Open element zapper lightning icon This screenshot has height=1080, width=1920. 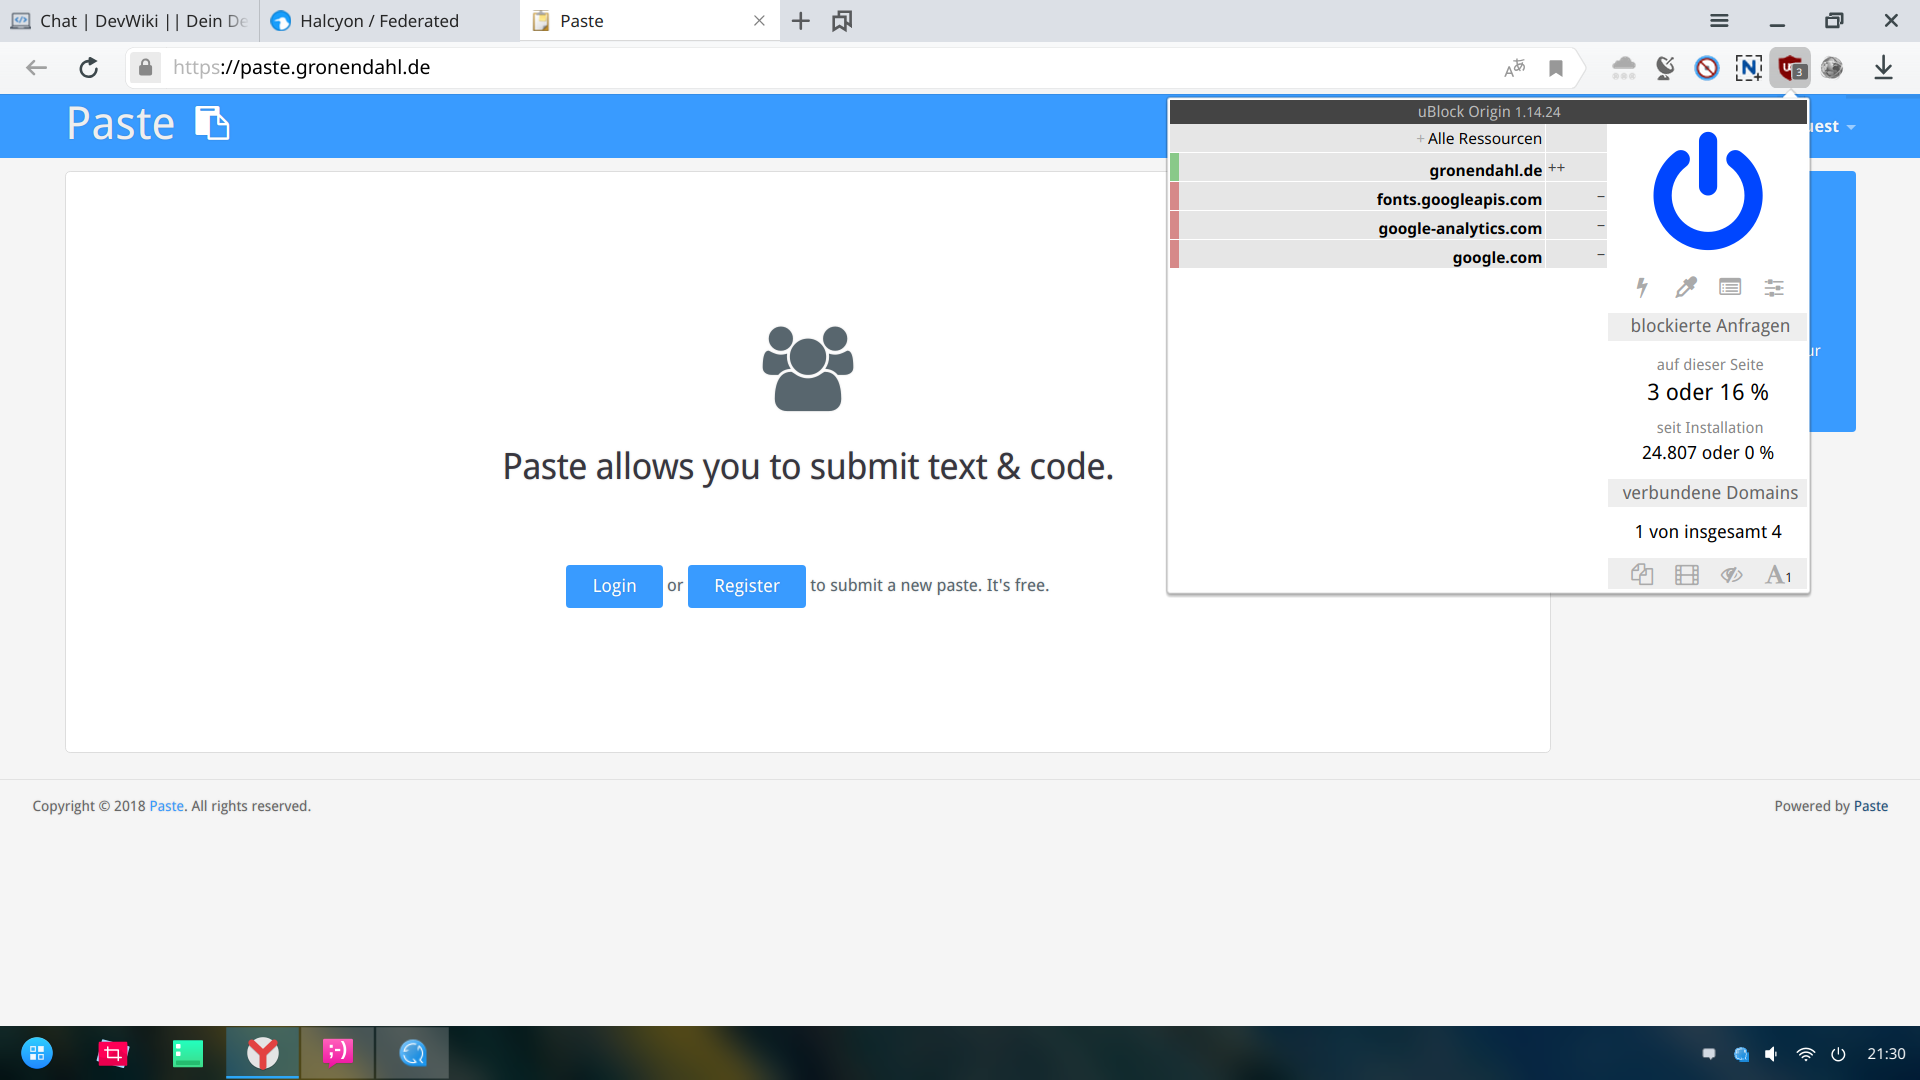pyautogui.click(x=1641, y=288)
